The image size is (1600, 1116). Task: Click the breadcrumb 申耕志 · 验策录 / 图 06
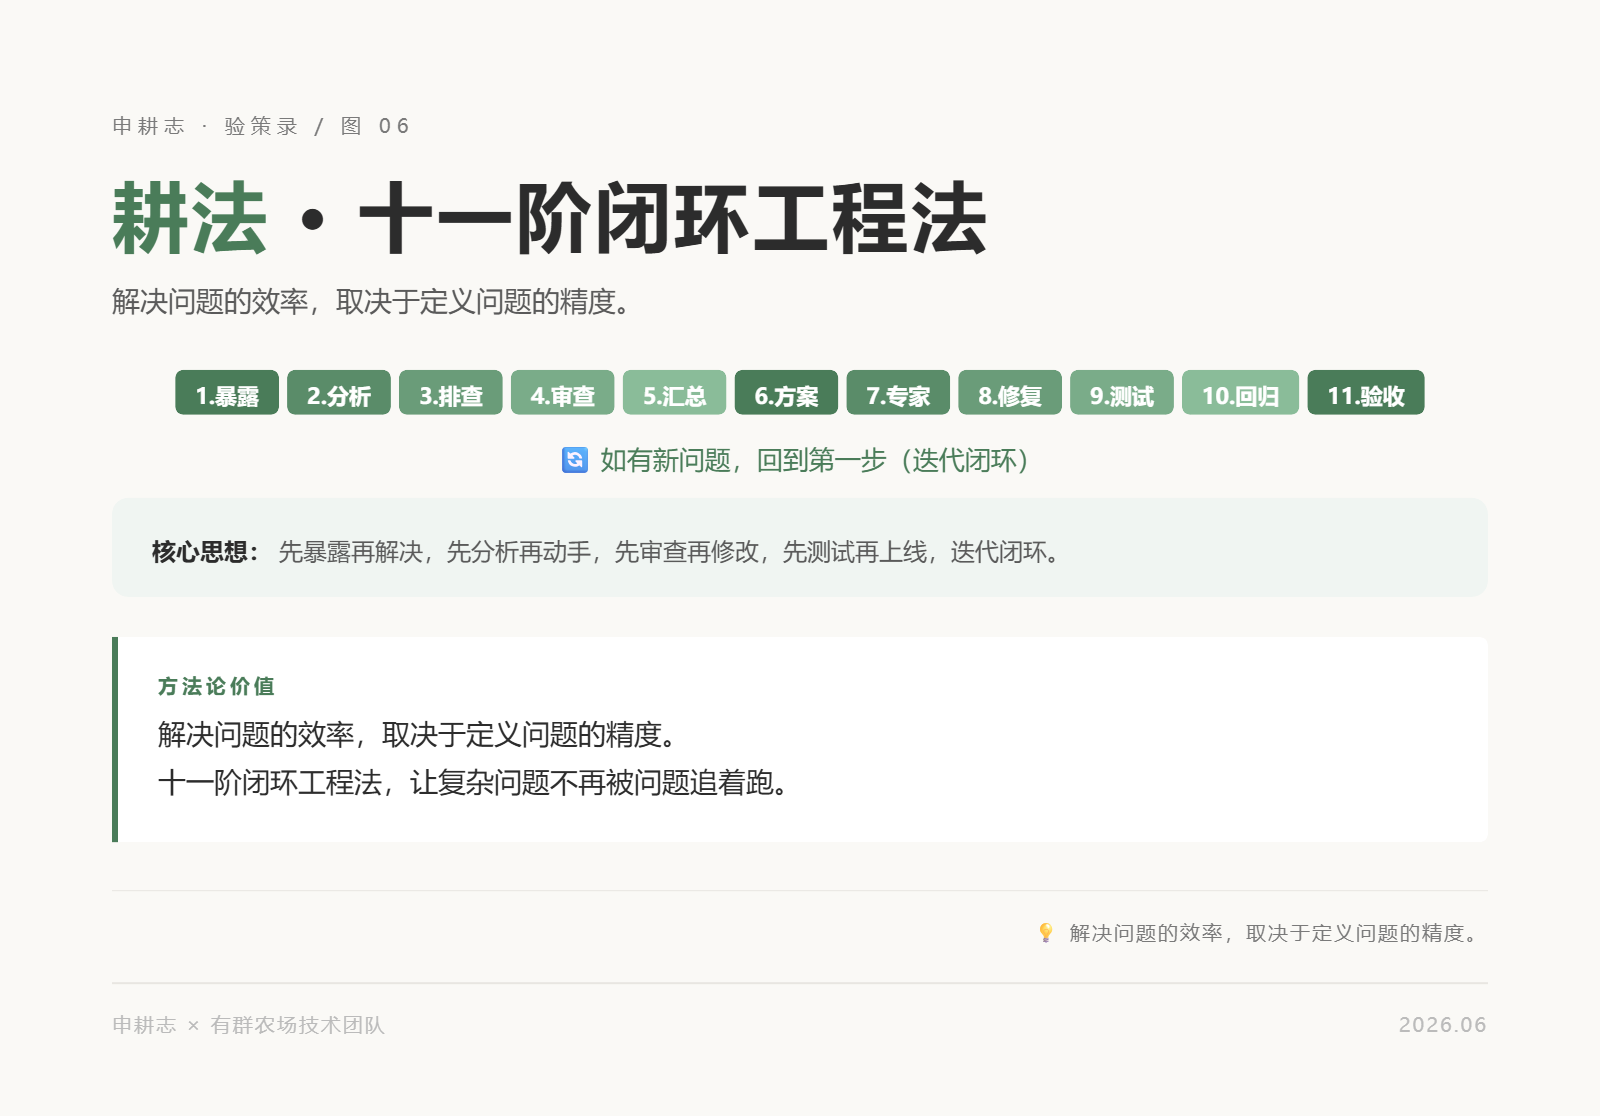point(261,126)
